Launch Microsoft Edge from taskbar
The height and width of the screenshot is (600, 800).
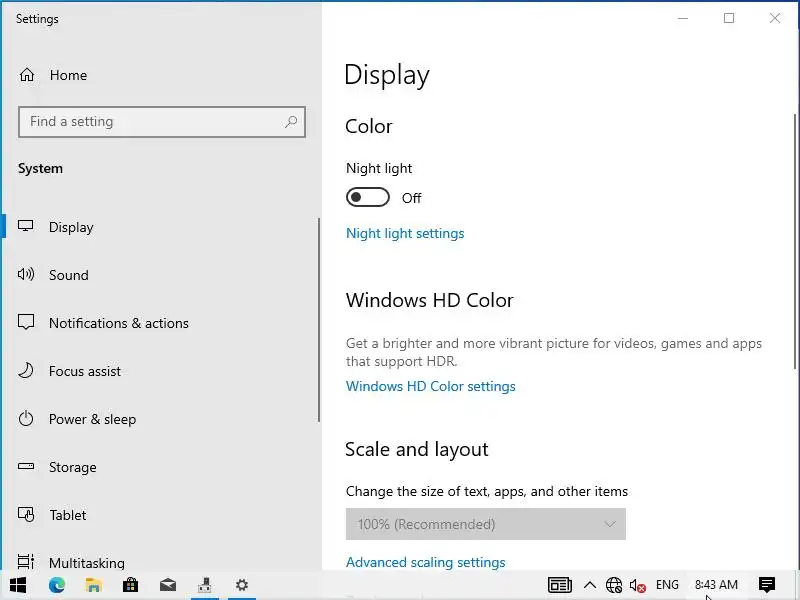pos(57,585)
